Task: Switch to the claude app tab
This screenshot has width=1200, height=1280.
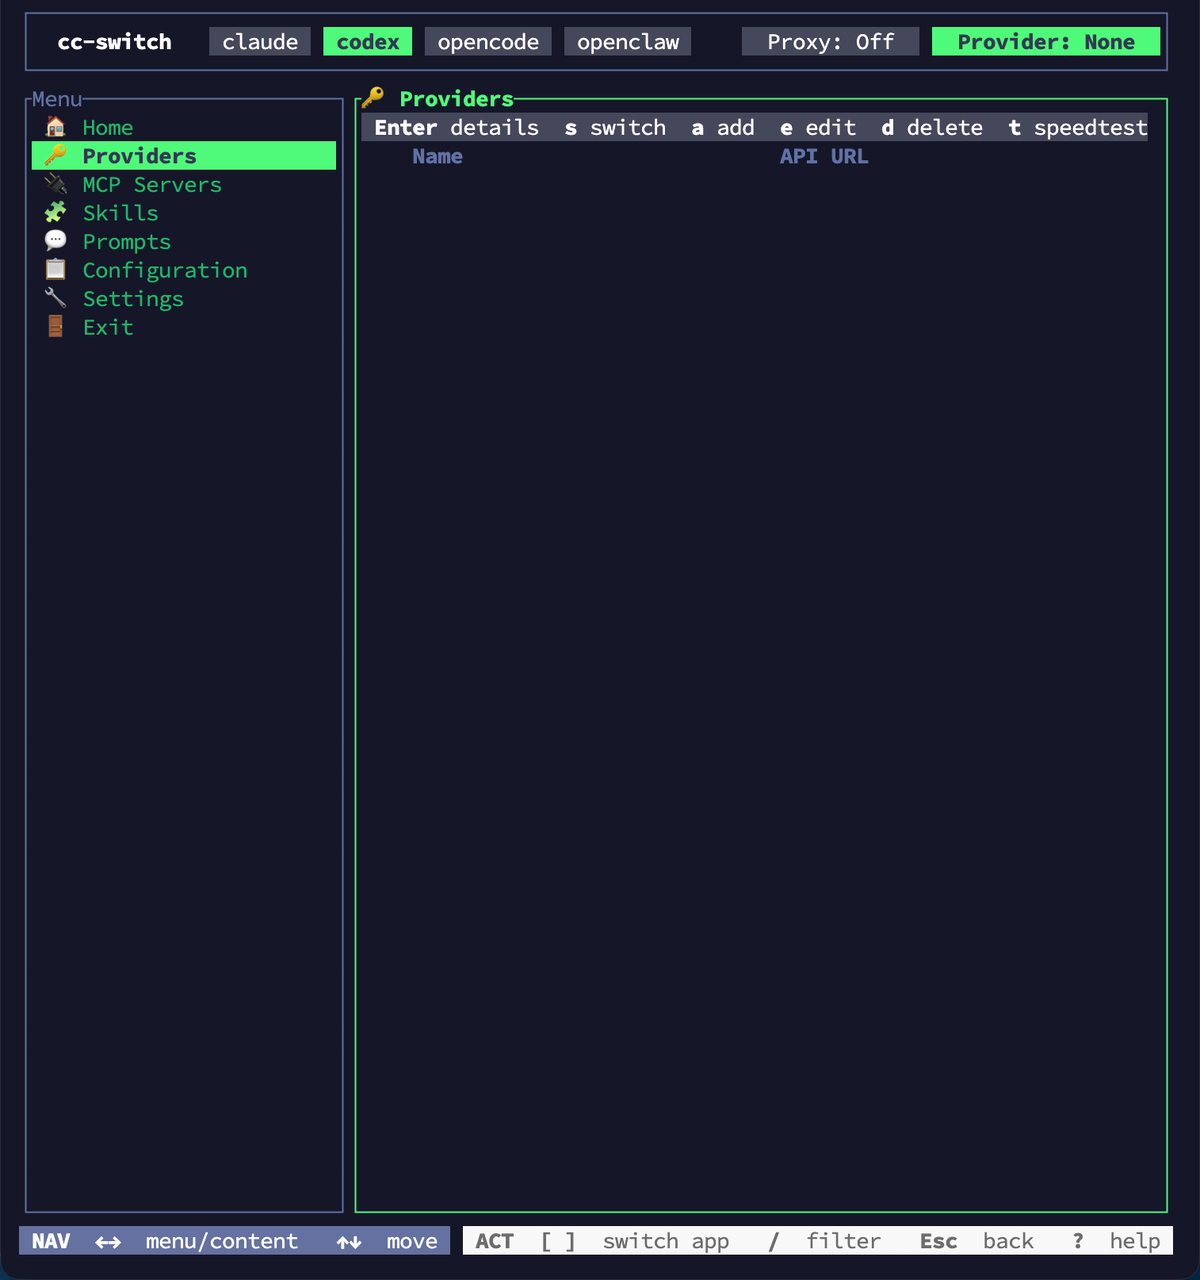Action: [x=260, y=42]
